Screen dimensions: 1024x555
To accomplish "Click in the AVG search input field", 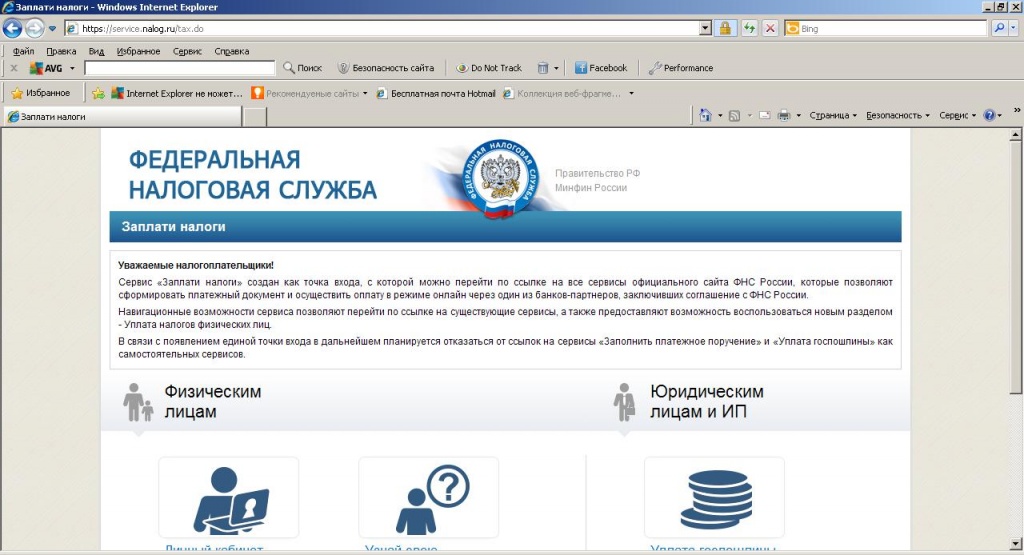I will tap(179, 68).
